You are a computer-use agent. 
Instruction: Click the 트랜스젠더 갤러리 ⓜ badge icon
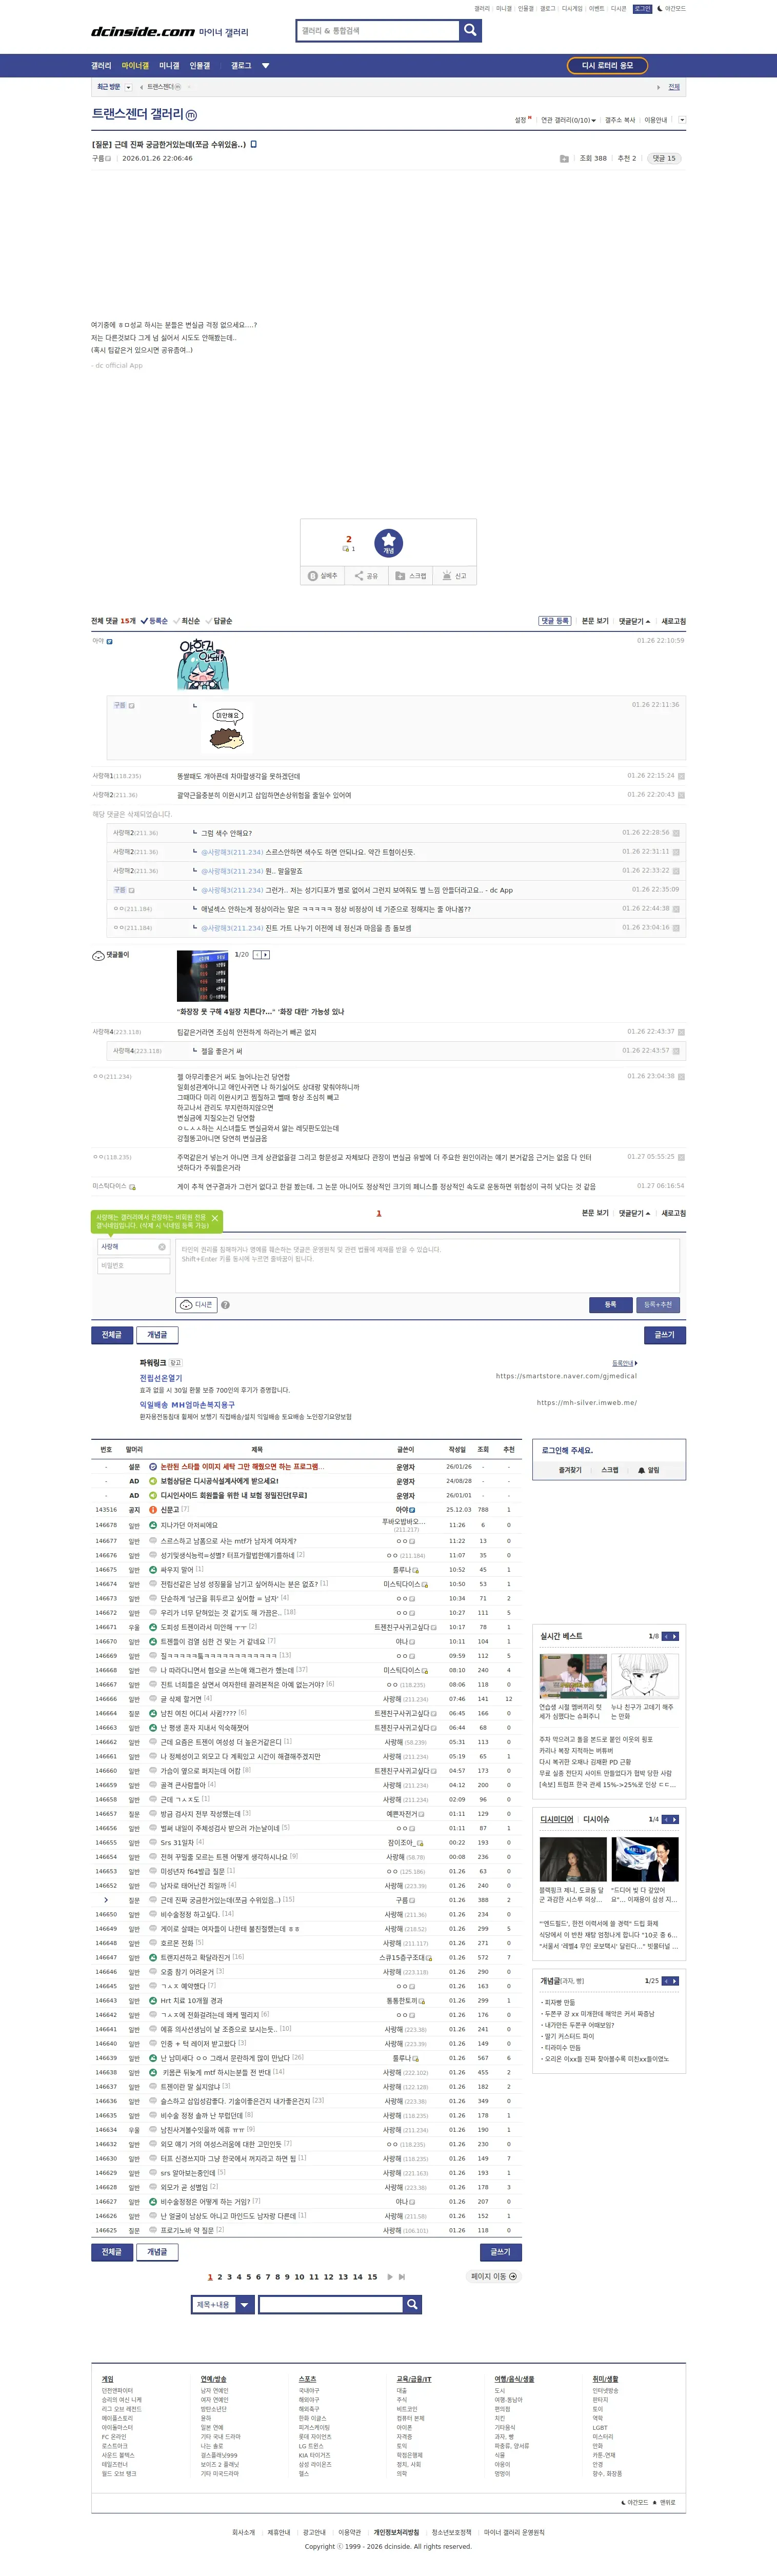coord(191,115)
